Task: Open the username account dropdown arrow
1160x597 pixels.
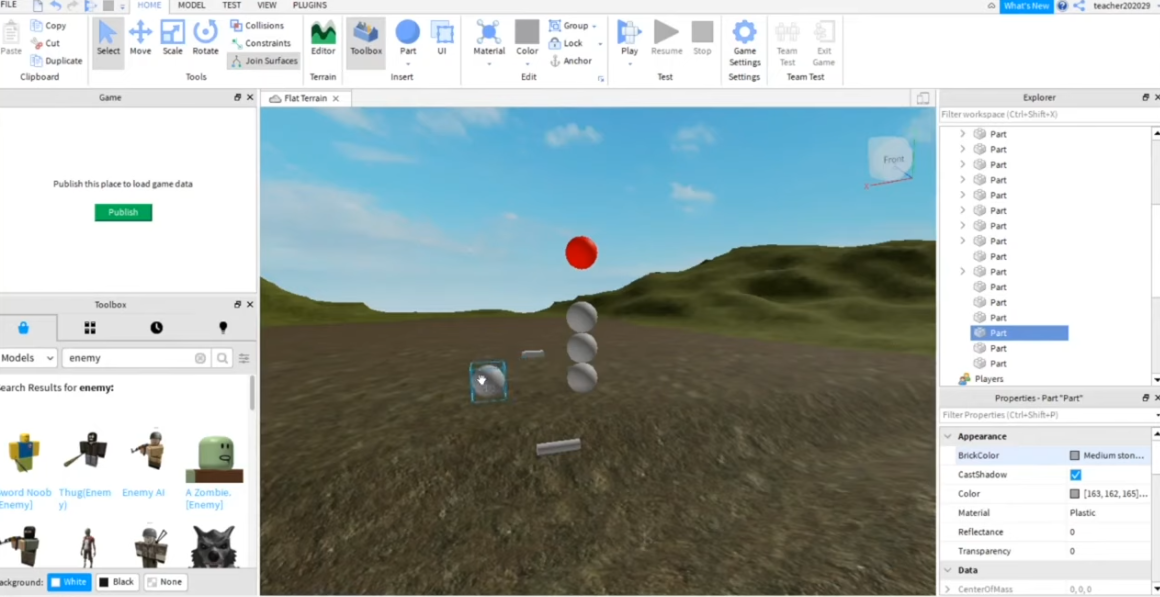Action: [1156, 5]
